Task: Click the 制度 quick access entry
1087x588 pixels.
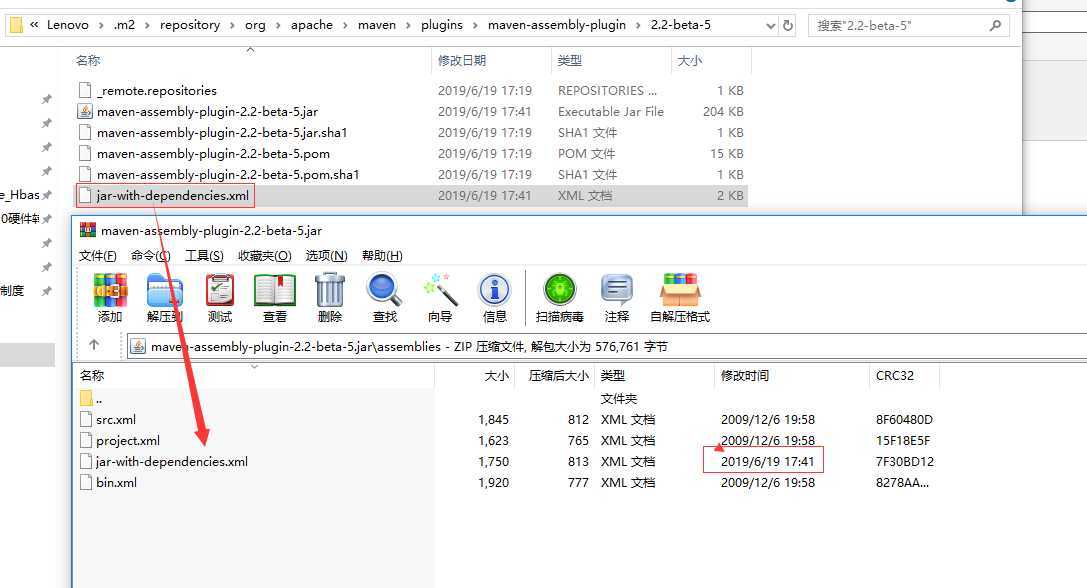Action: (x=12, y=291)
